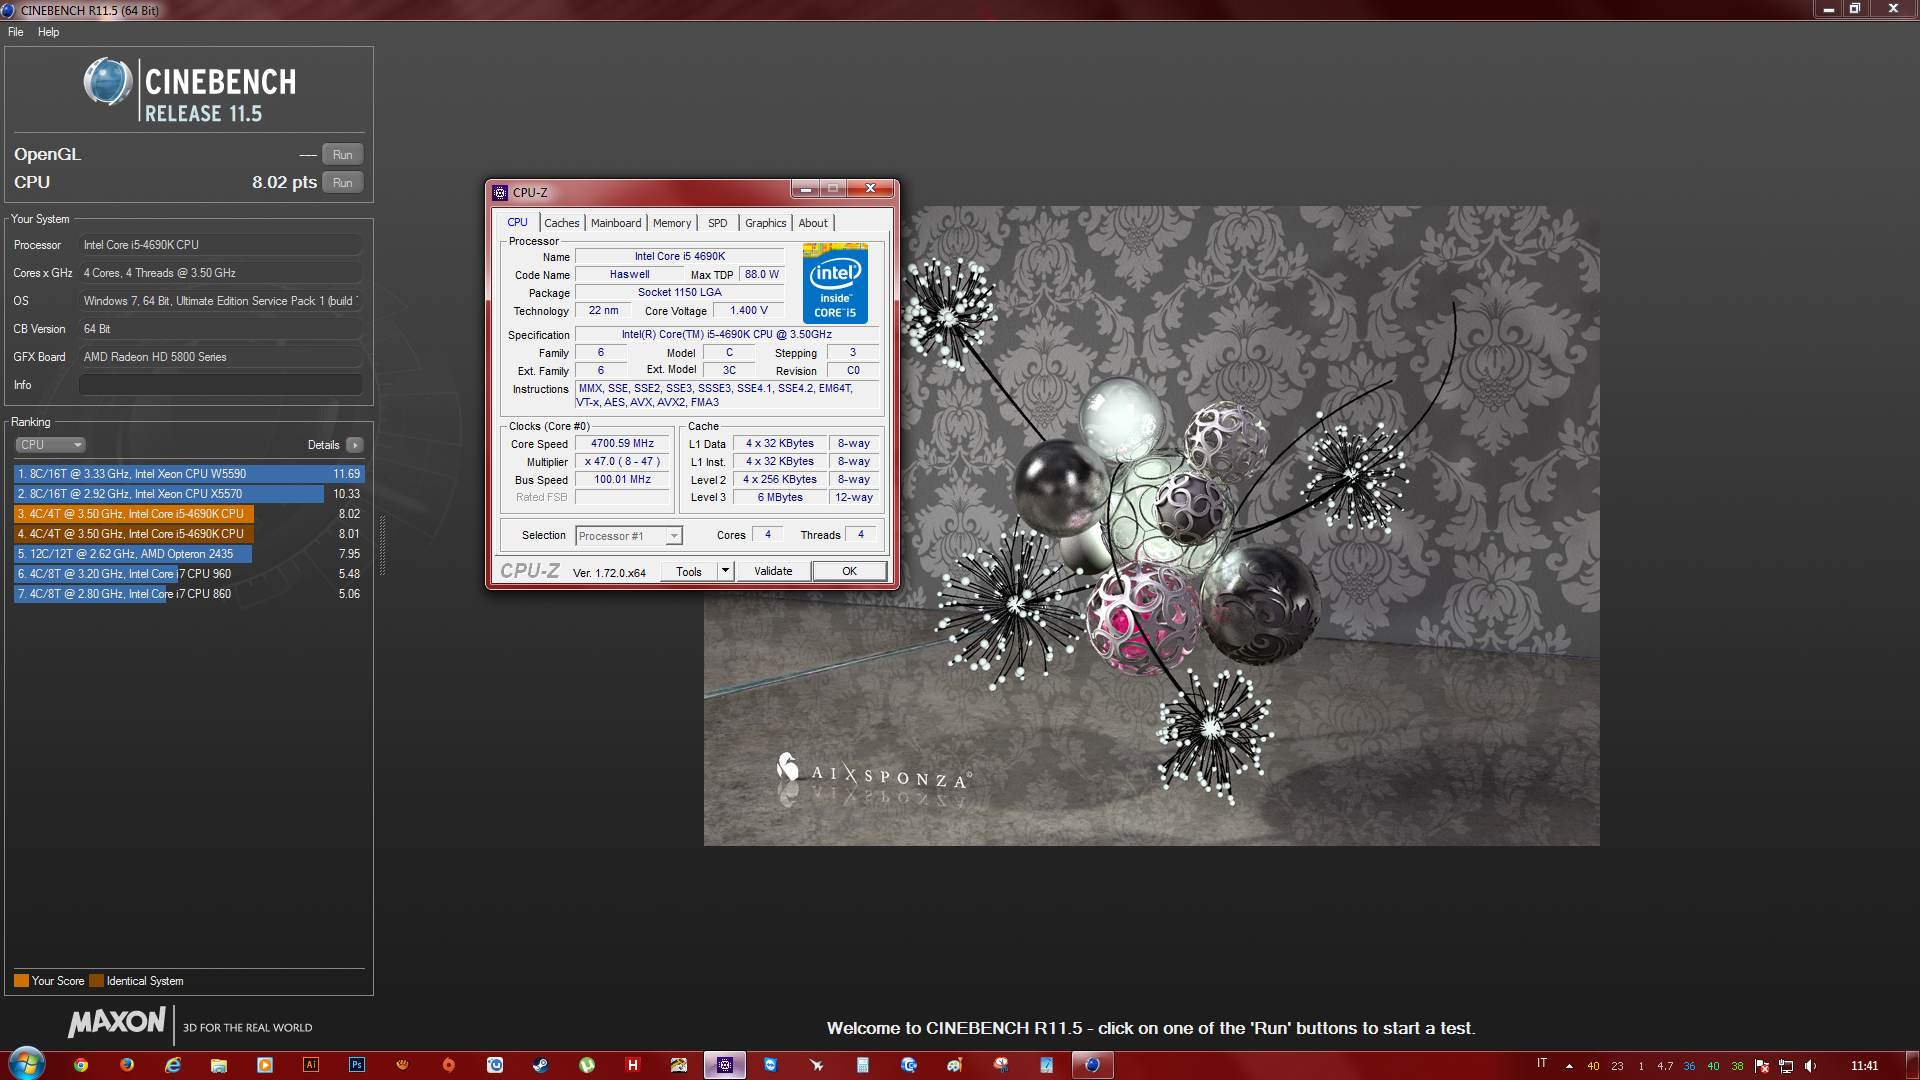This screenshot has height=1080, width=1920.
Task: Open the File menu in Cinebench
Action: pos(16,32)
